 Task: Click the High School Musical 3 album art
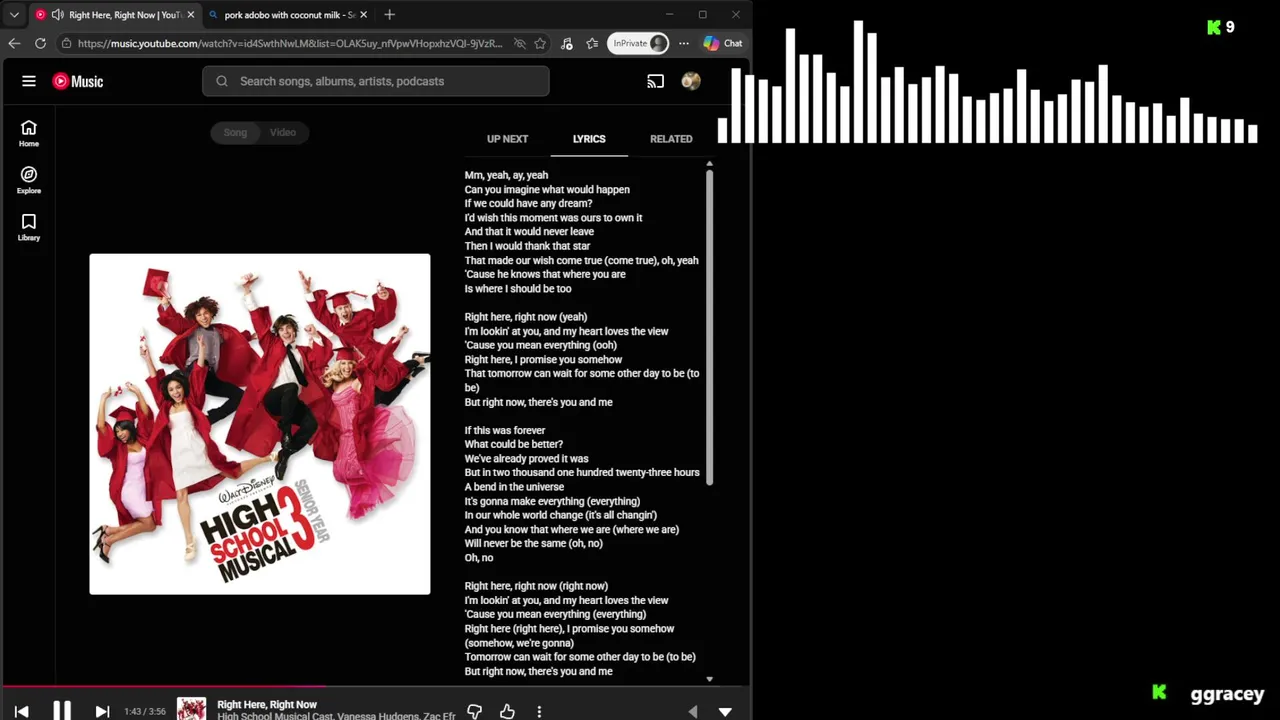coord(260,424)
